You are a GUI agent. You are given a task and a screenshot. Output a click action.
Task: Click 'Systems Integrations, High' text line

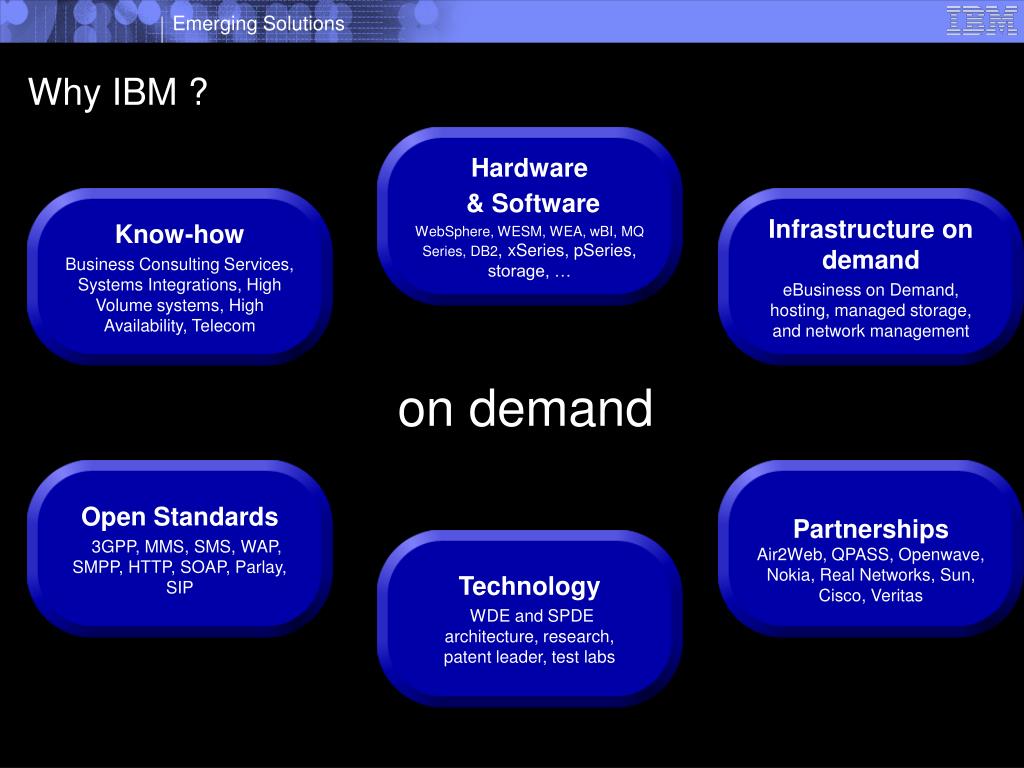(x=180, y=285)
